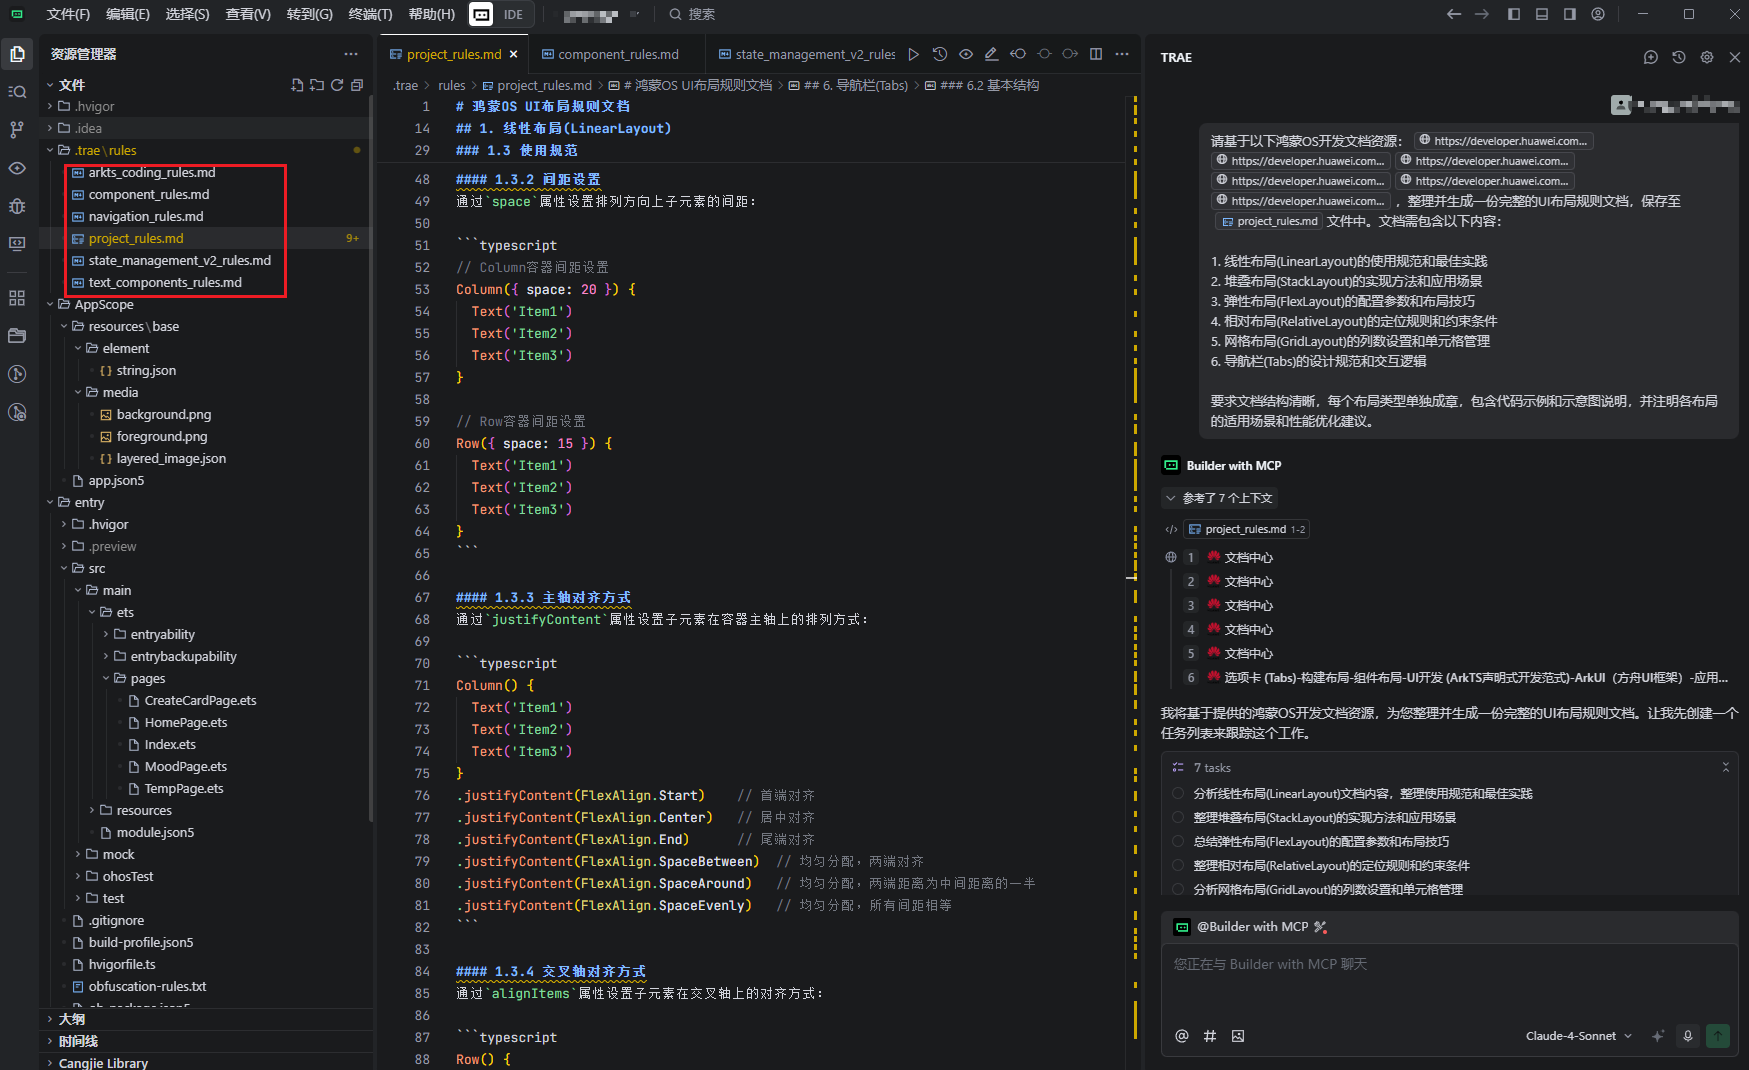
Task: Split the editor using the split icon
Action: point(1096,54)
